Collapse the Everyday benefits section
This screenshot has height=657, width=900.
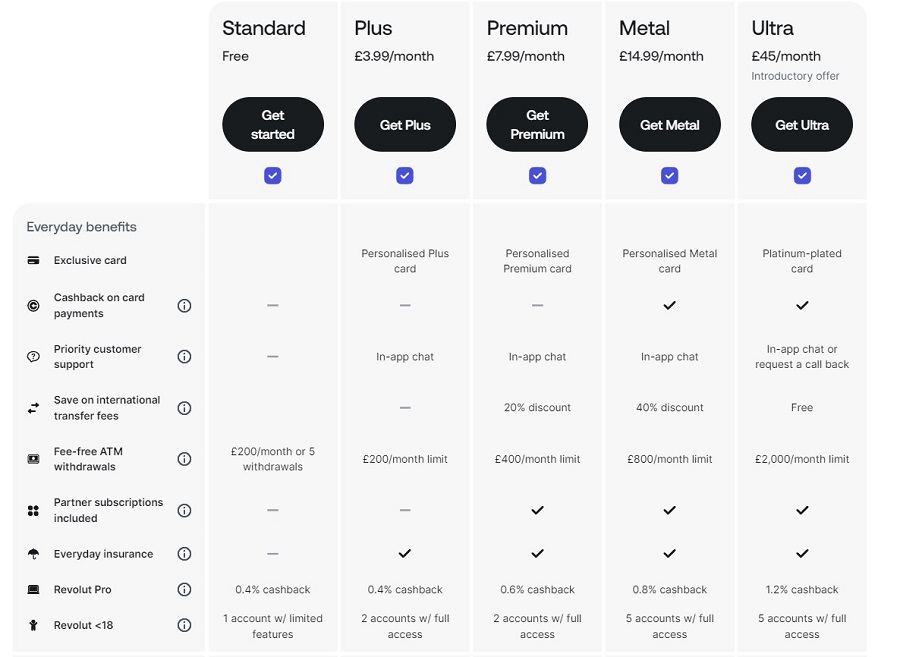click(x=80, y=227)
